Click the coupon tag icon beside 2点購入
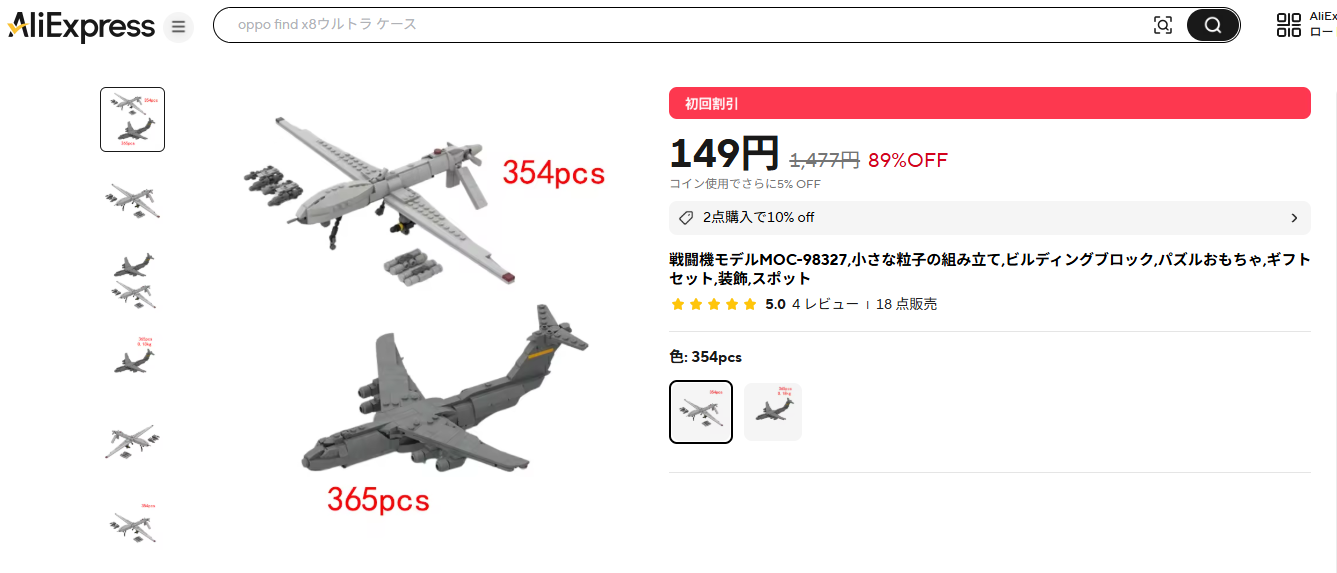1337x573 pixels. (686, 218)
